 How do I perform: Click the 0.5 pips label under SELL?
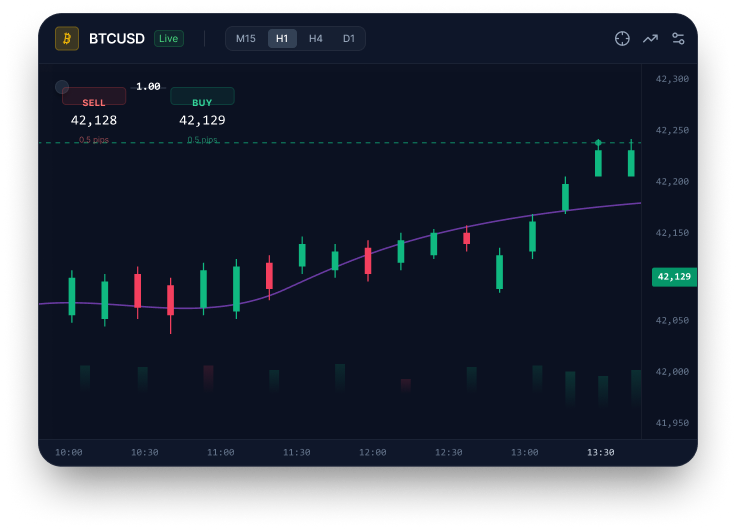(94, 140)
